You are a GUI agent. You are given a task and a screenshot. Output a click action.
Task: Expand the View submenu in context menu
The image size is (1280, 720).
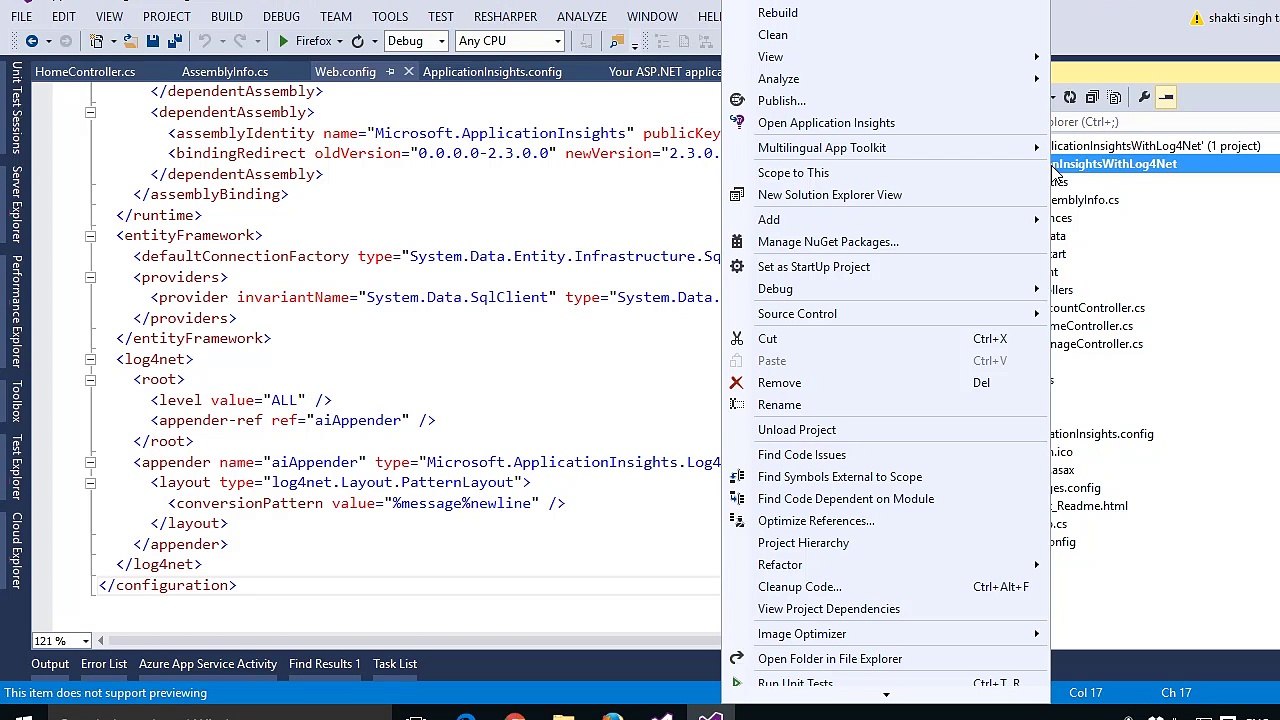(x=886, y=57)
